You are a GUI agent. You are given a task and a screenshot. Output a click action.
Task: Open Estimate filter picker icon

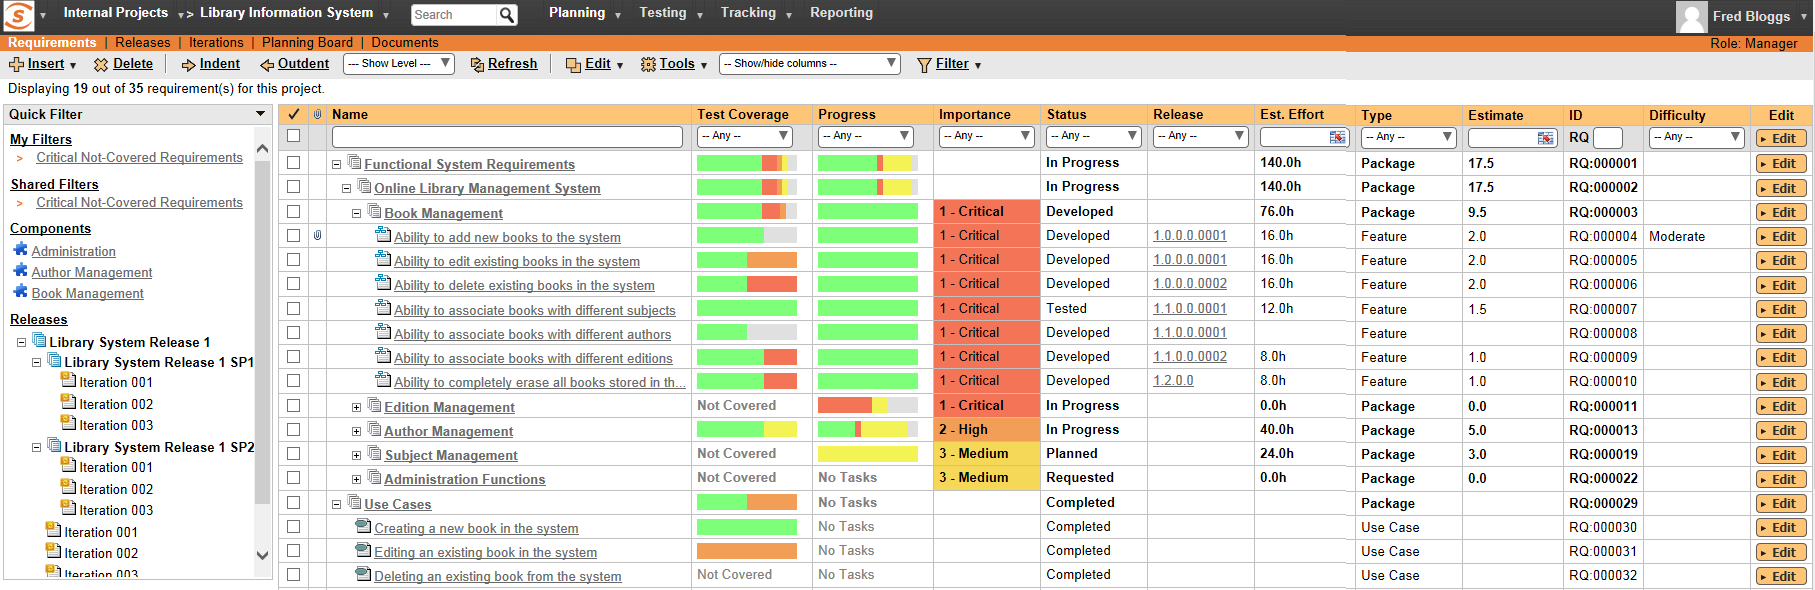click(x=1545, y=138)
